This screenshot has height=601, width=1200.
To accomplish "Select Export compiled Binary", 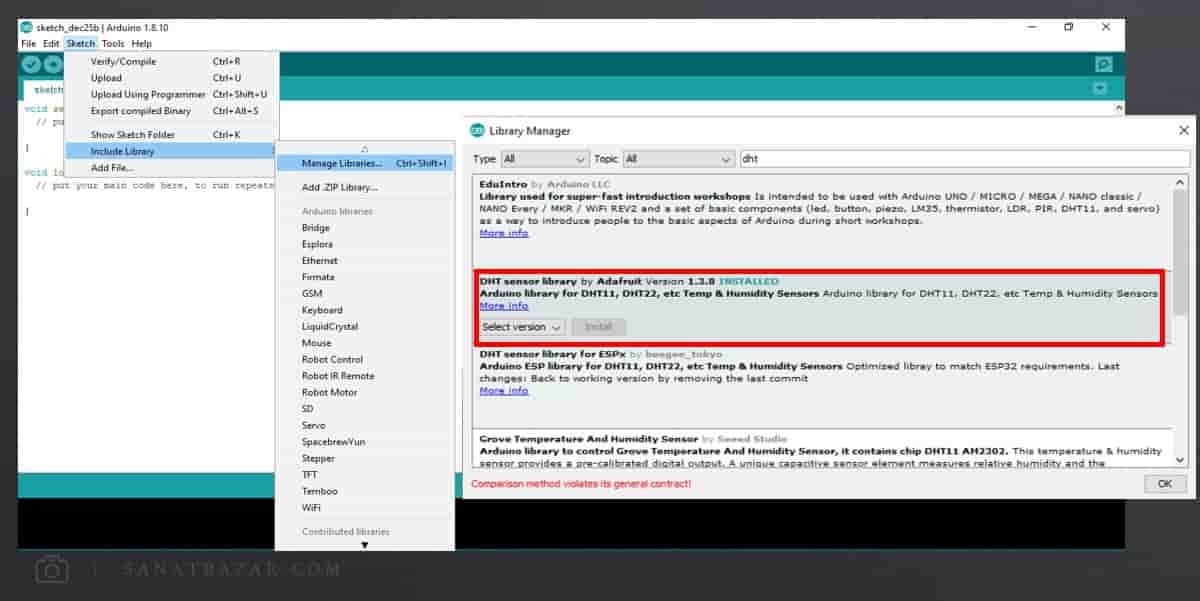I will (x=171, y=111).
